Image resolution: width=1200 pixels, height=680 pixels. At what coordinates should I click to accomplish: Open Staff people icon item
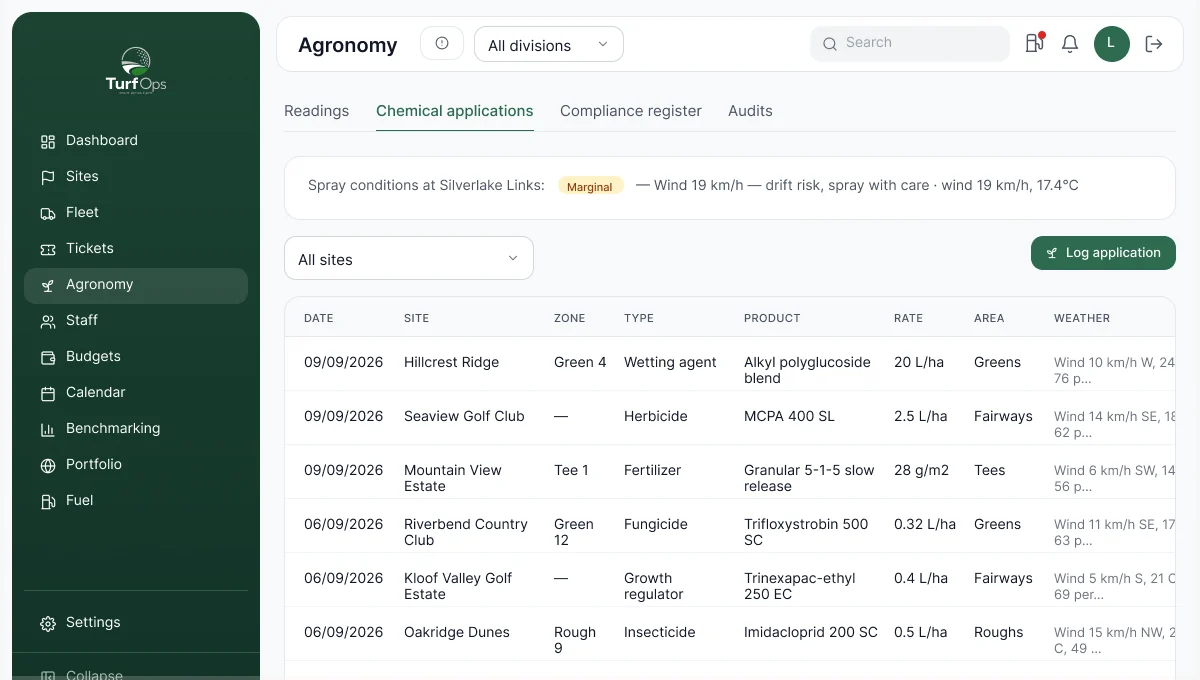pos(136,321)
